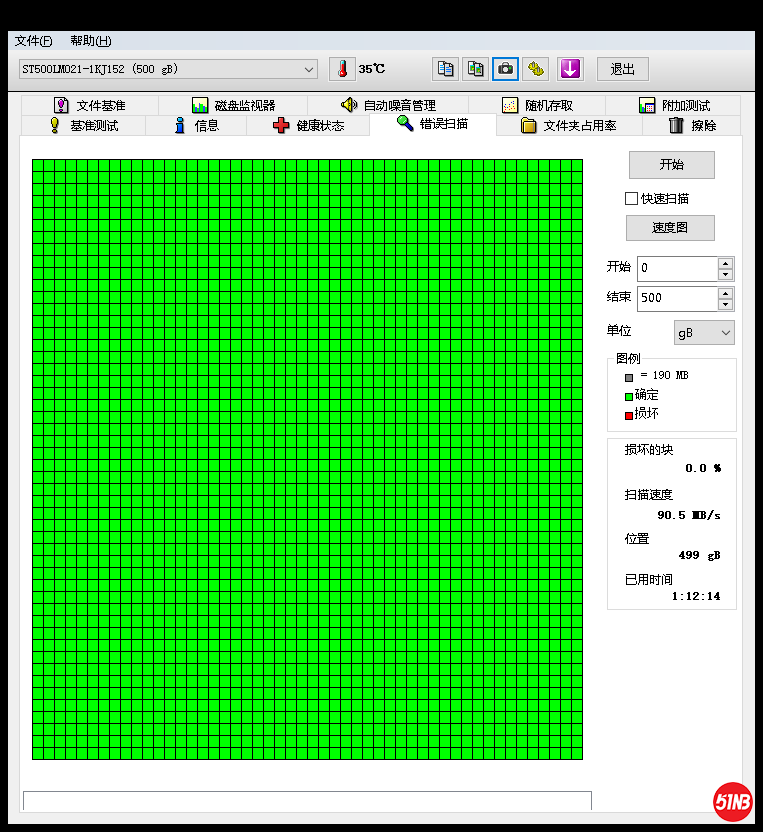Viewport: 763px width, 832px height.
Task: Click the 速度图 button
Action: (x=670, y=228)
